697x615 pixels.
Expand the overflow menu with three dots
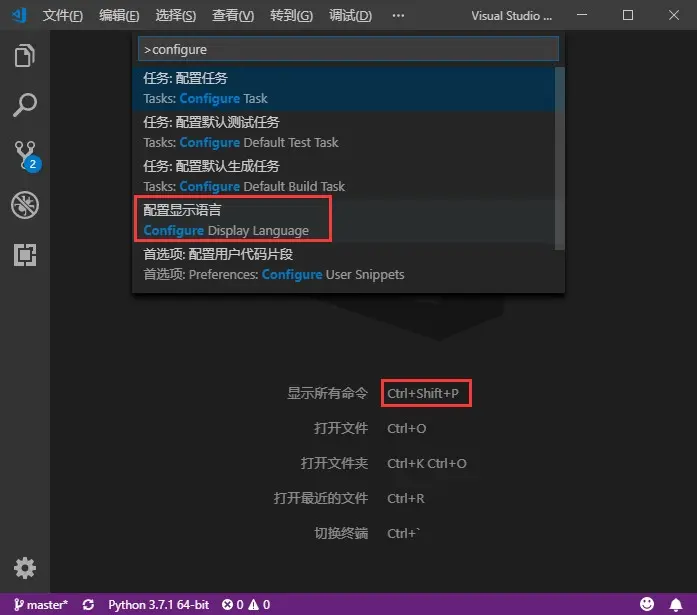pyautogui.click(x=398, y=16)
